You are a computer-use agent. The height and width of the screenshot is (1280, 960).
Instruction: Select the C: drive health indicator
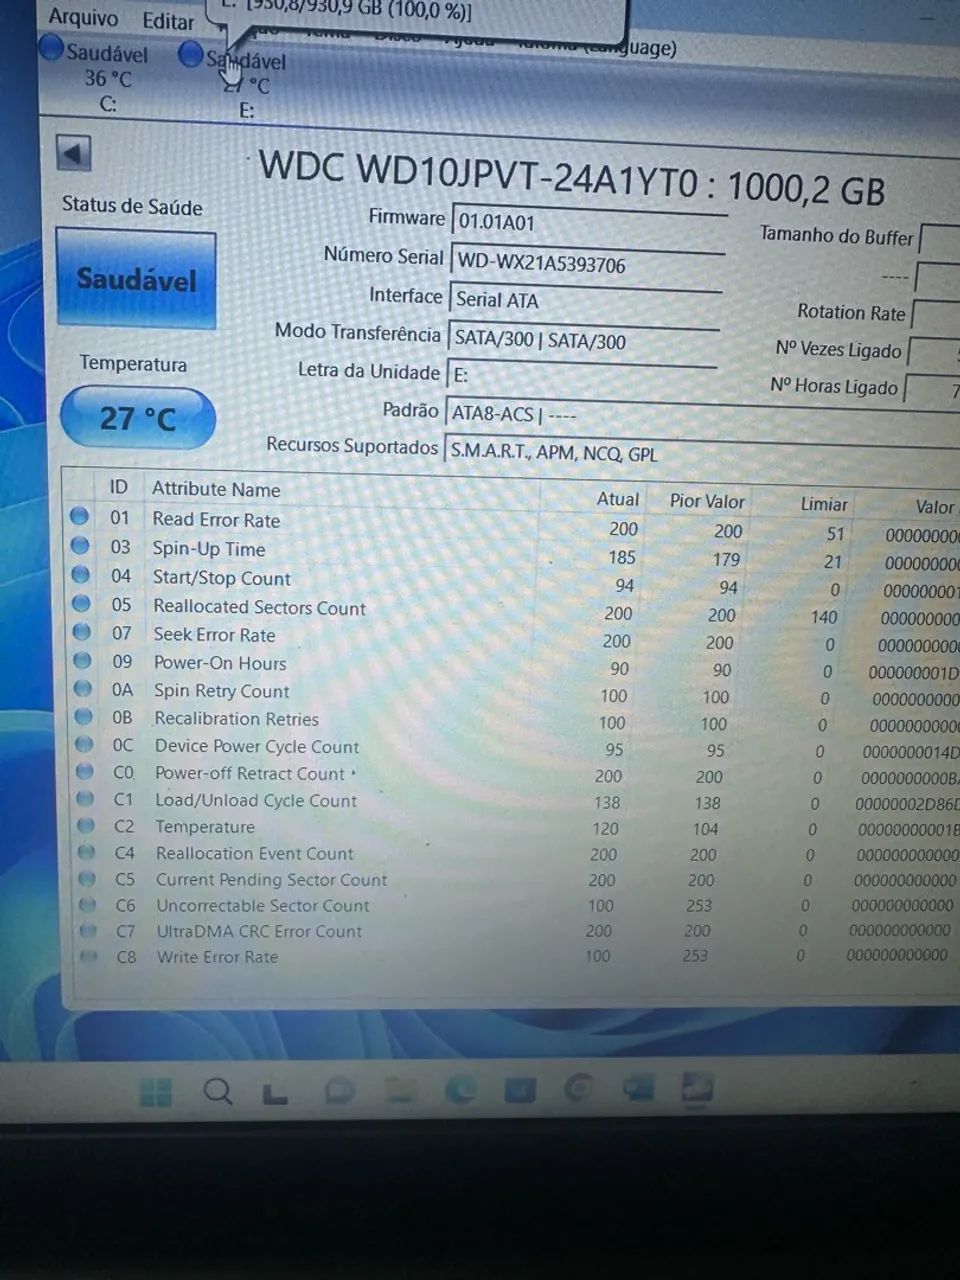point(96,75)
